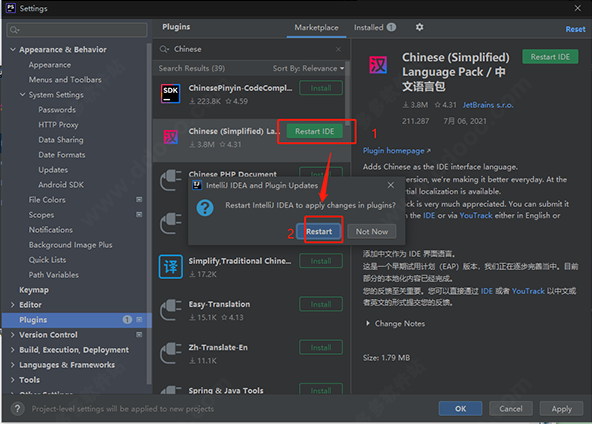Click the search magnifier in the settings search box
The height and width of the screenshot is (424, 592).
tap(14, 30)
